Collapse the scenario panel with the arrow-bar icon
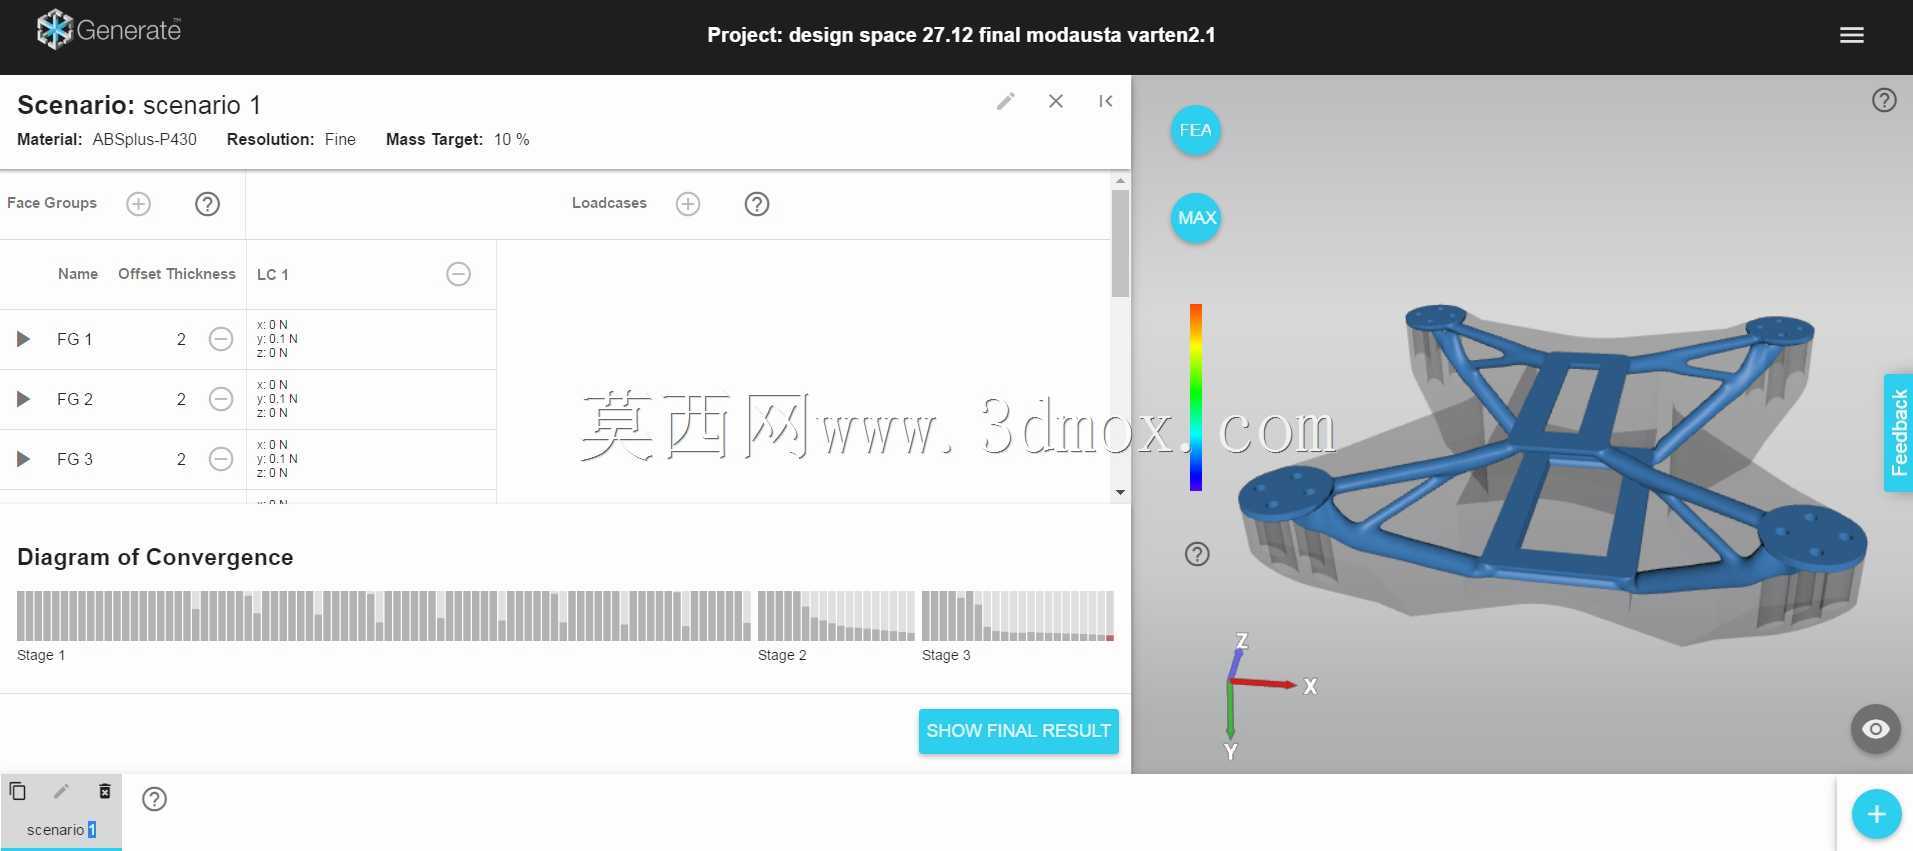 tap(1105, 101)
